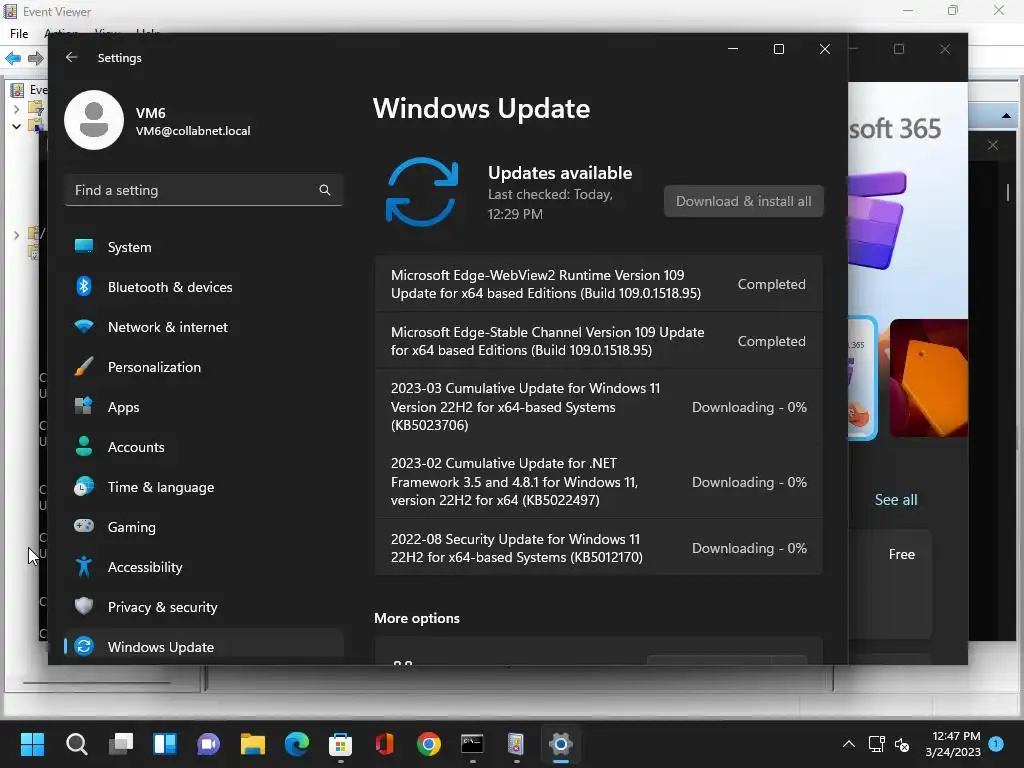Click the VM6@collabnet.local account text

(x=193, y=131)
